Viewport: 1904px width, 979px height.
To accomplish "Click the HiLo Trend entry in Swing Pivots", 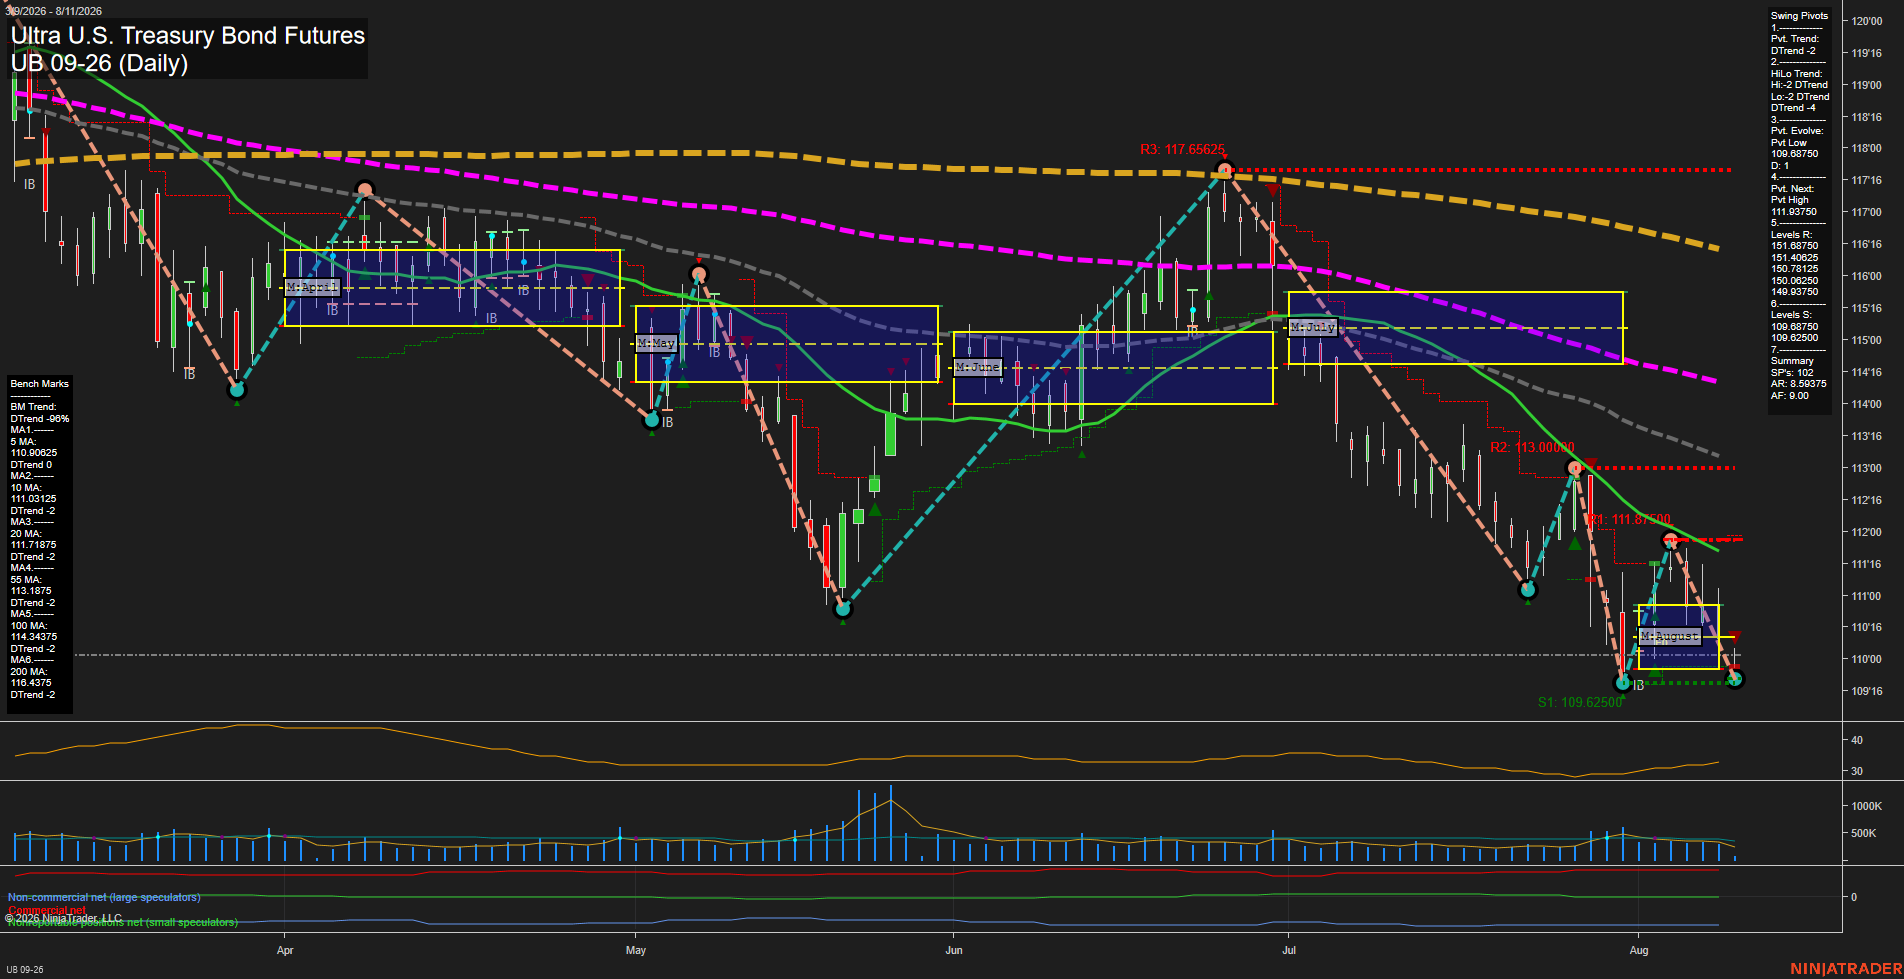I will pos(1797,74).
